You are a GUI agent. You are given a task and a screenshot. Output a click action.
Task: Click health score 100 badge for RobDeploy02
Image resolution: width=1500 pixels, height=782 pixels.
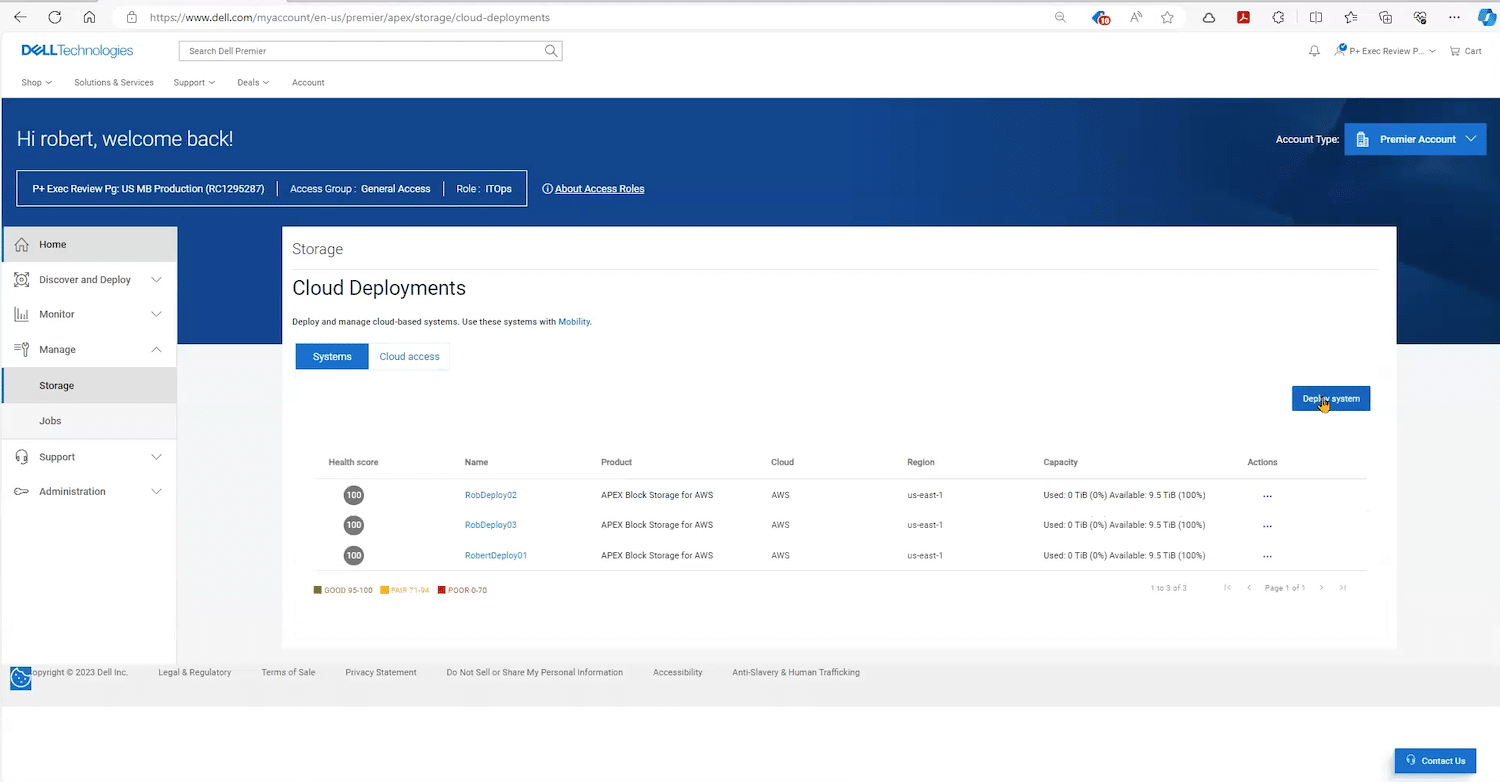pyautogui.click(x=353, y=495)
